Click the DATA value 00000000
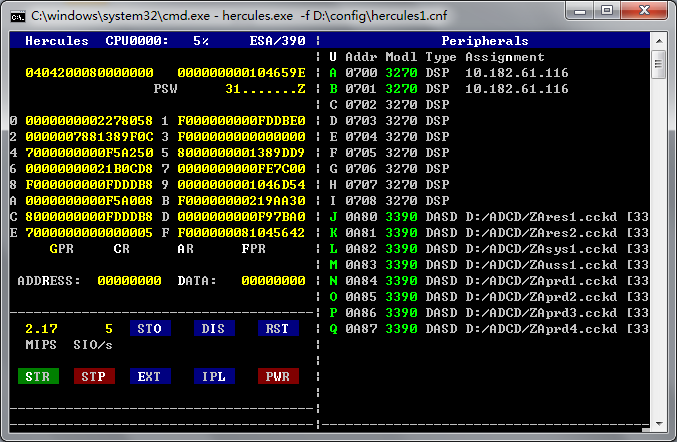677x442 pixels. [273, 281]
